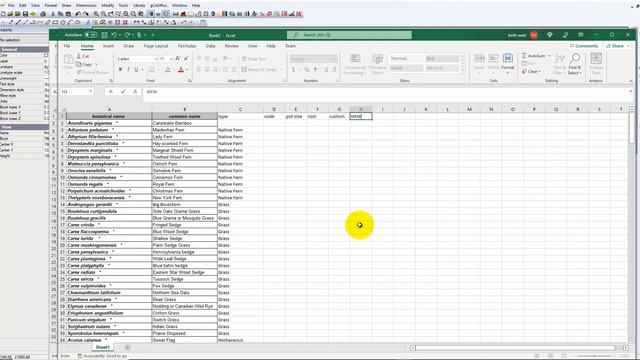This screenshot has height=360, width=640.
Task: Click the red Font Color icon
Action: point(181,70)
